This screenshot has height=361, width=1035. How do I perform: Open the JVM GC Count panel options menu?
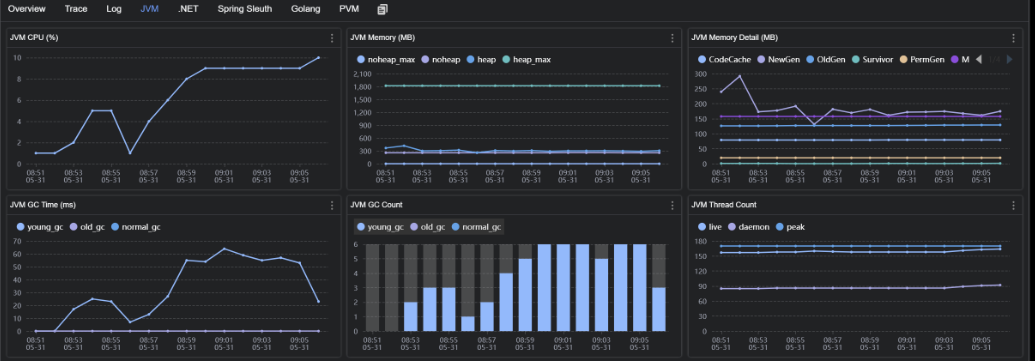(x=672, y=205)
